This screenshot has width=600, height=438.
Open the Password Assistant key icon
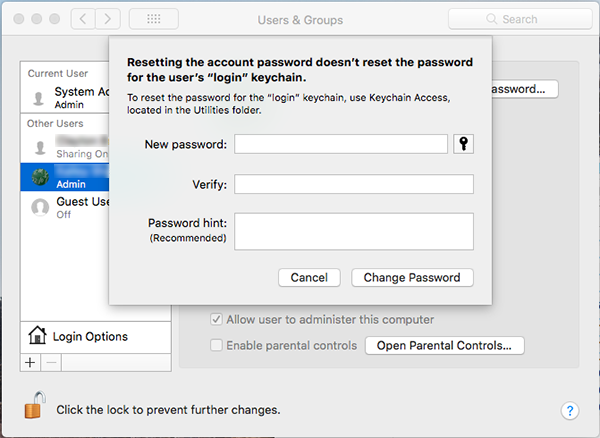[463, 144]
